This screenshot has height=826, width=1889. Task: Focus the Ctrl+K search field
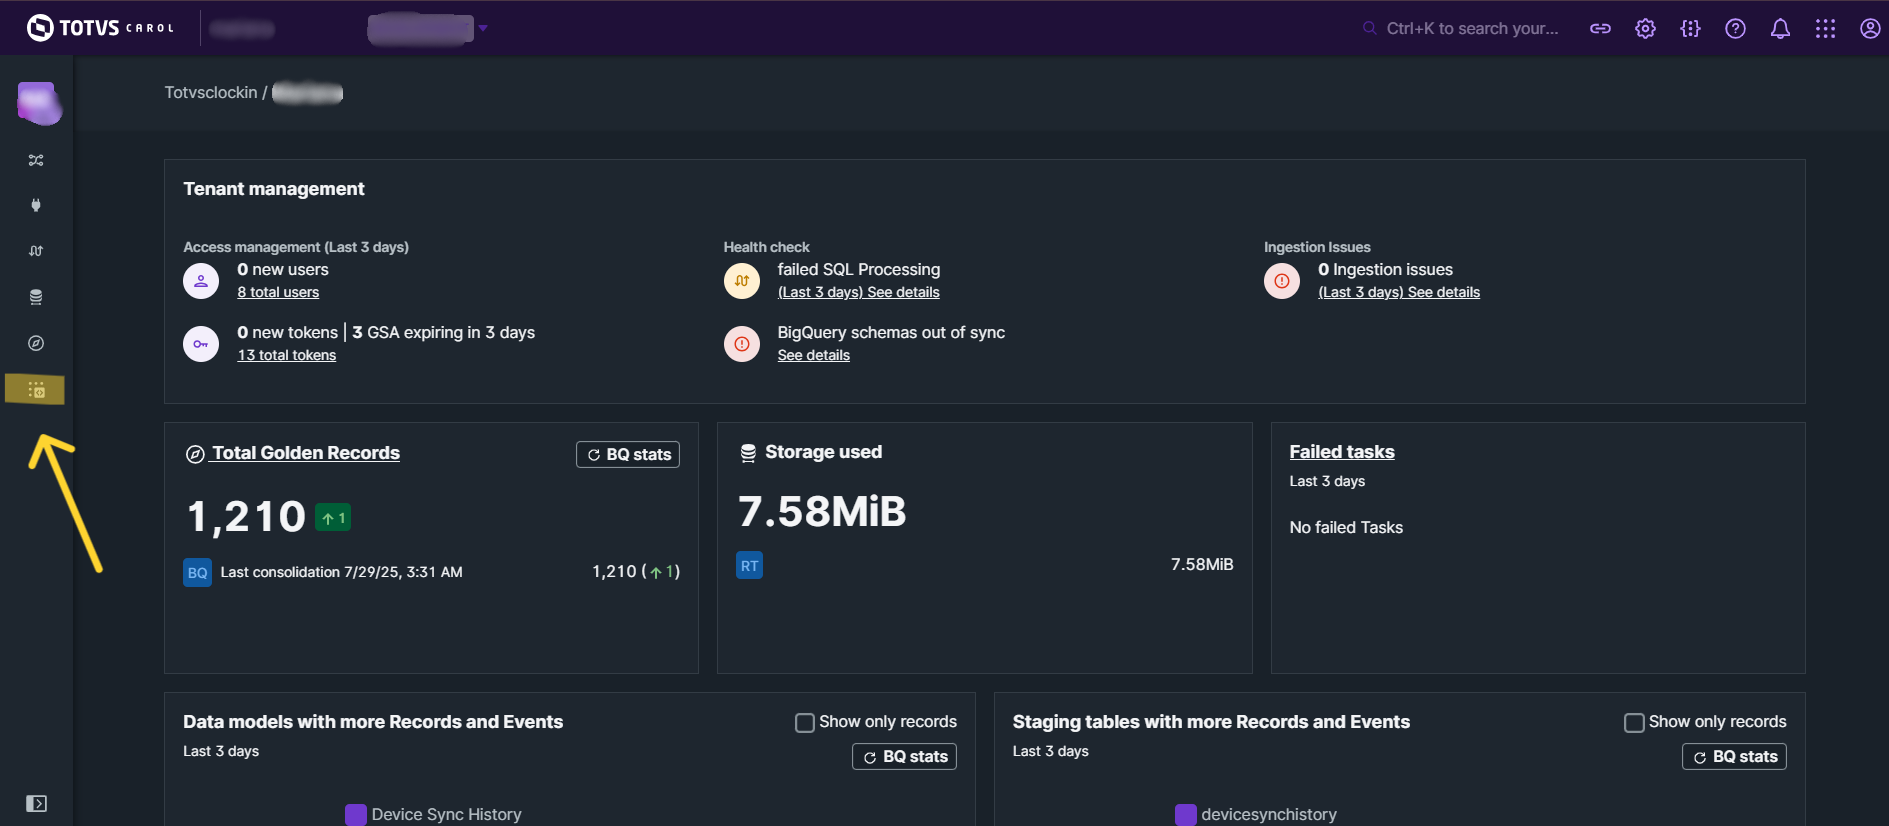[1471, 29]
